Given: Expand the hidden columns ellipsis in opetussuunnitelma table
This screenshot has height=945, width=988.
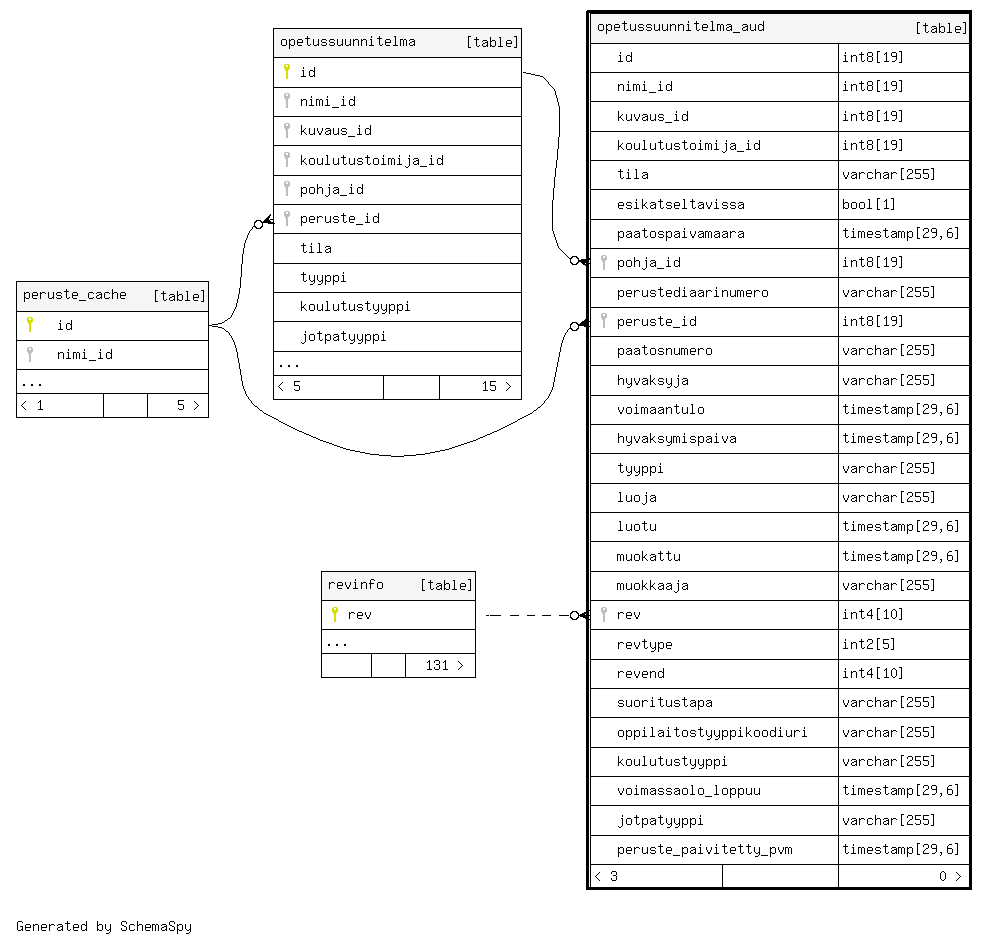Looking at the screenshot, I should (289, 364).
